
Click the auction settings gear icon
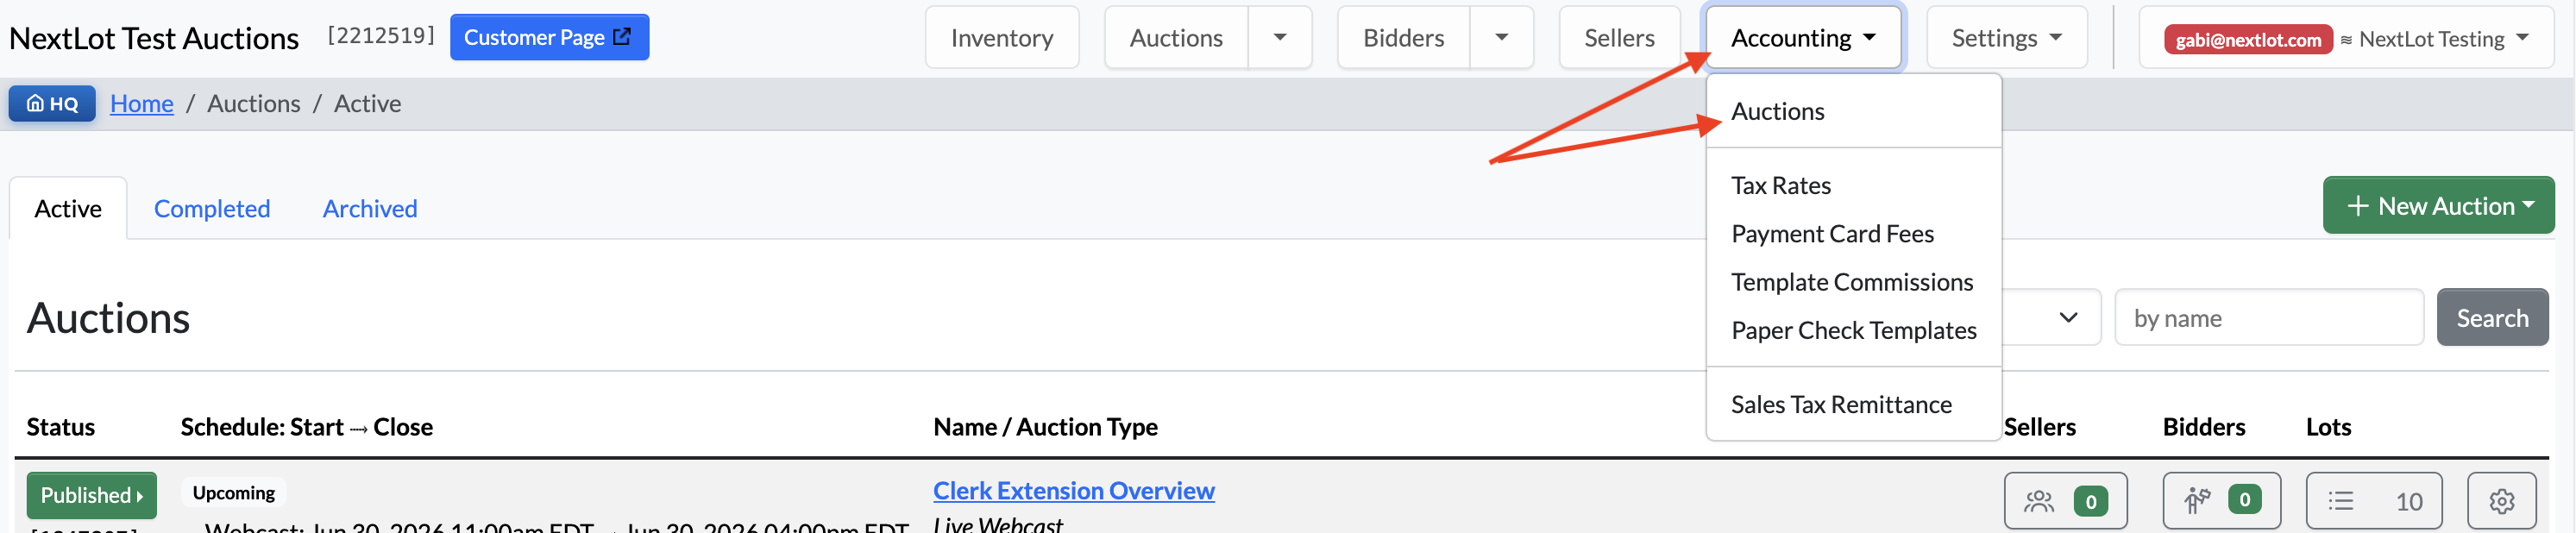pyautogui.click(x=2501, y=500)
